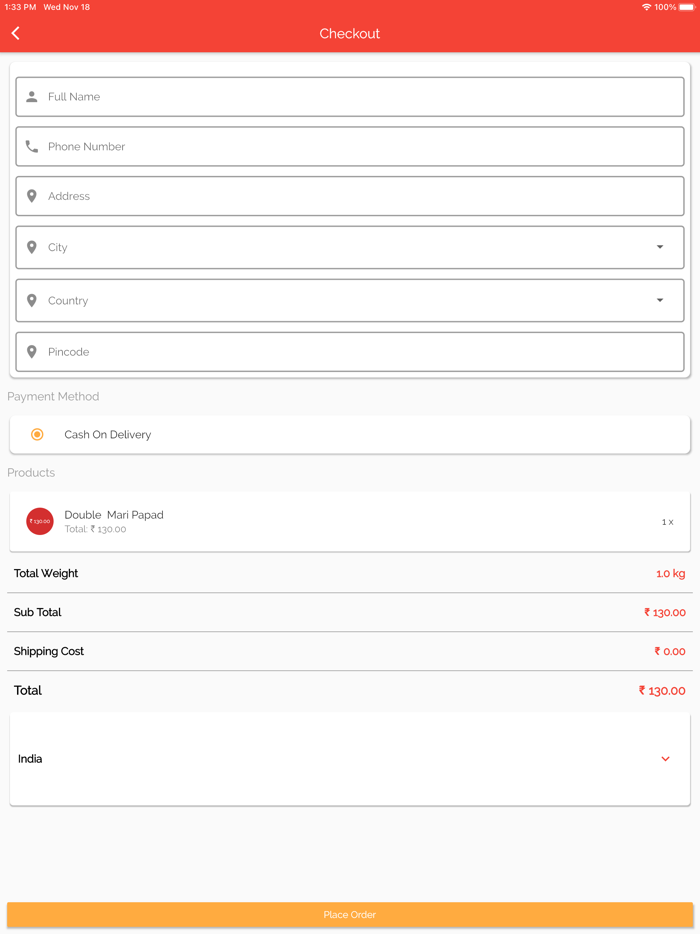The image size is (700, 934).
Task: Click the battery indicator in status bar
Action: [687, 7]
